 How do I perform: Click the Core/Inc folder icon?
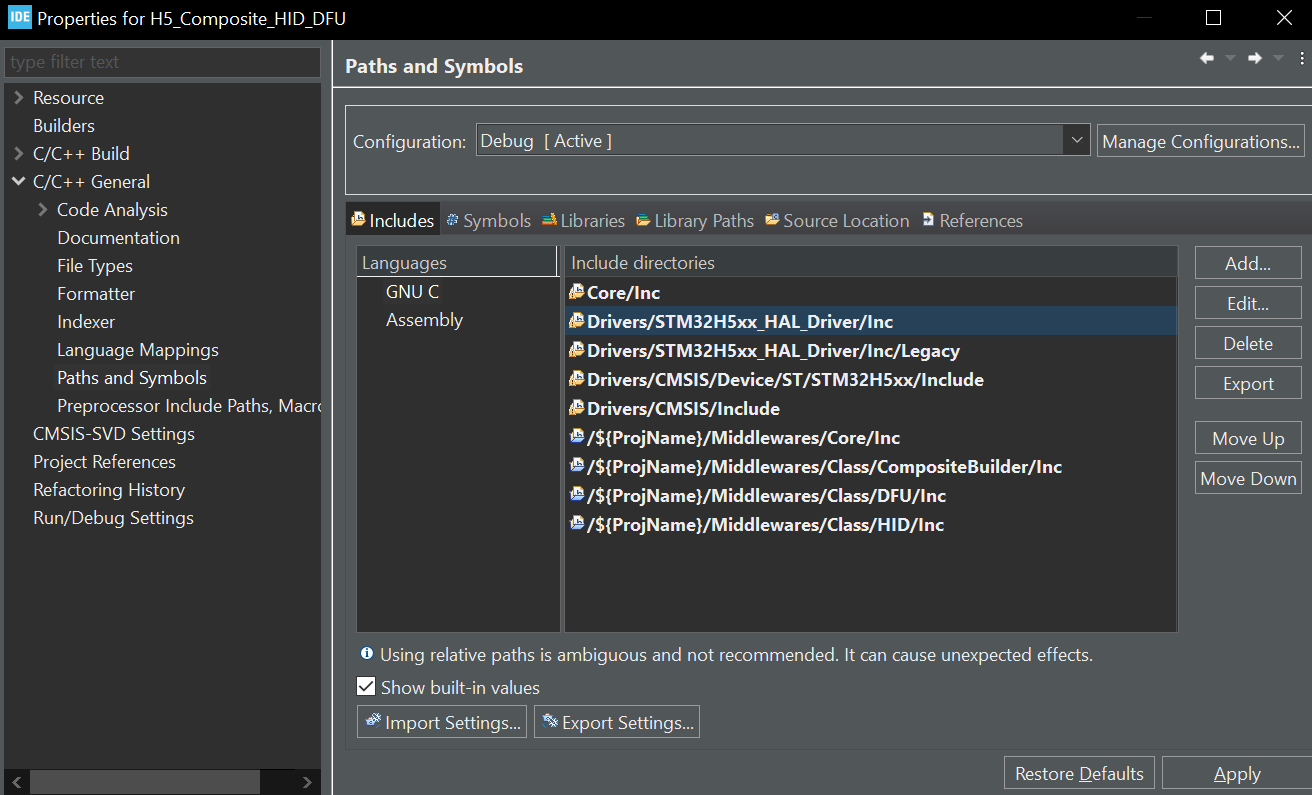576,293
